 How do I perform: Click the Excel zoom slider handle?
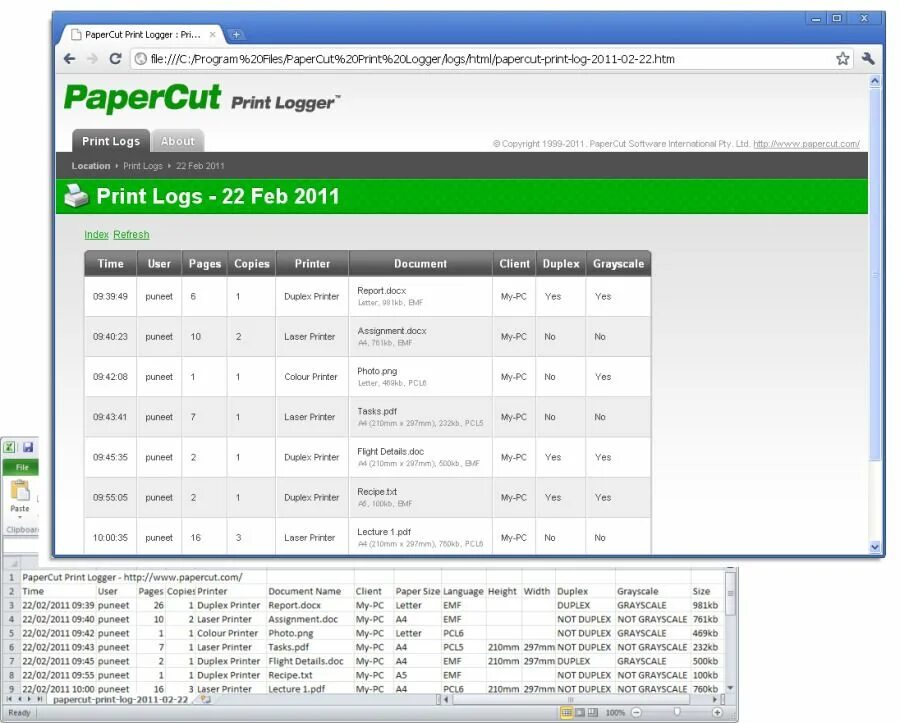(x=677, y=713)
